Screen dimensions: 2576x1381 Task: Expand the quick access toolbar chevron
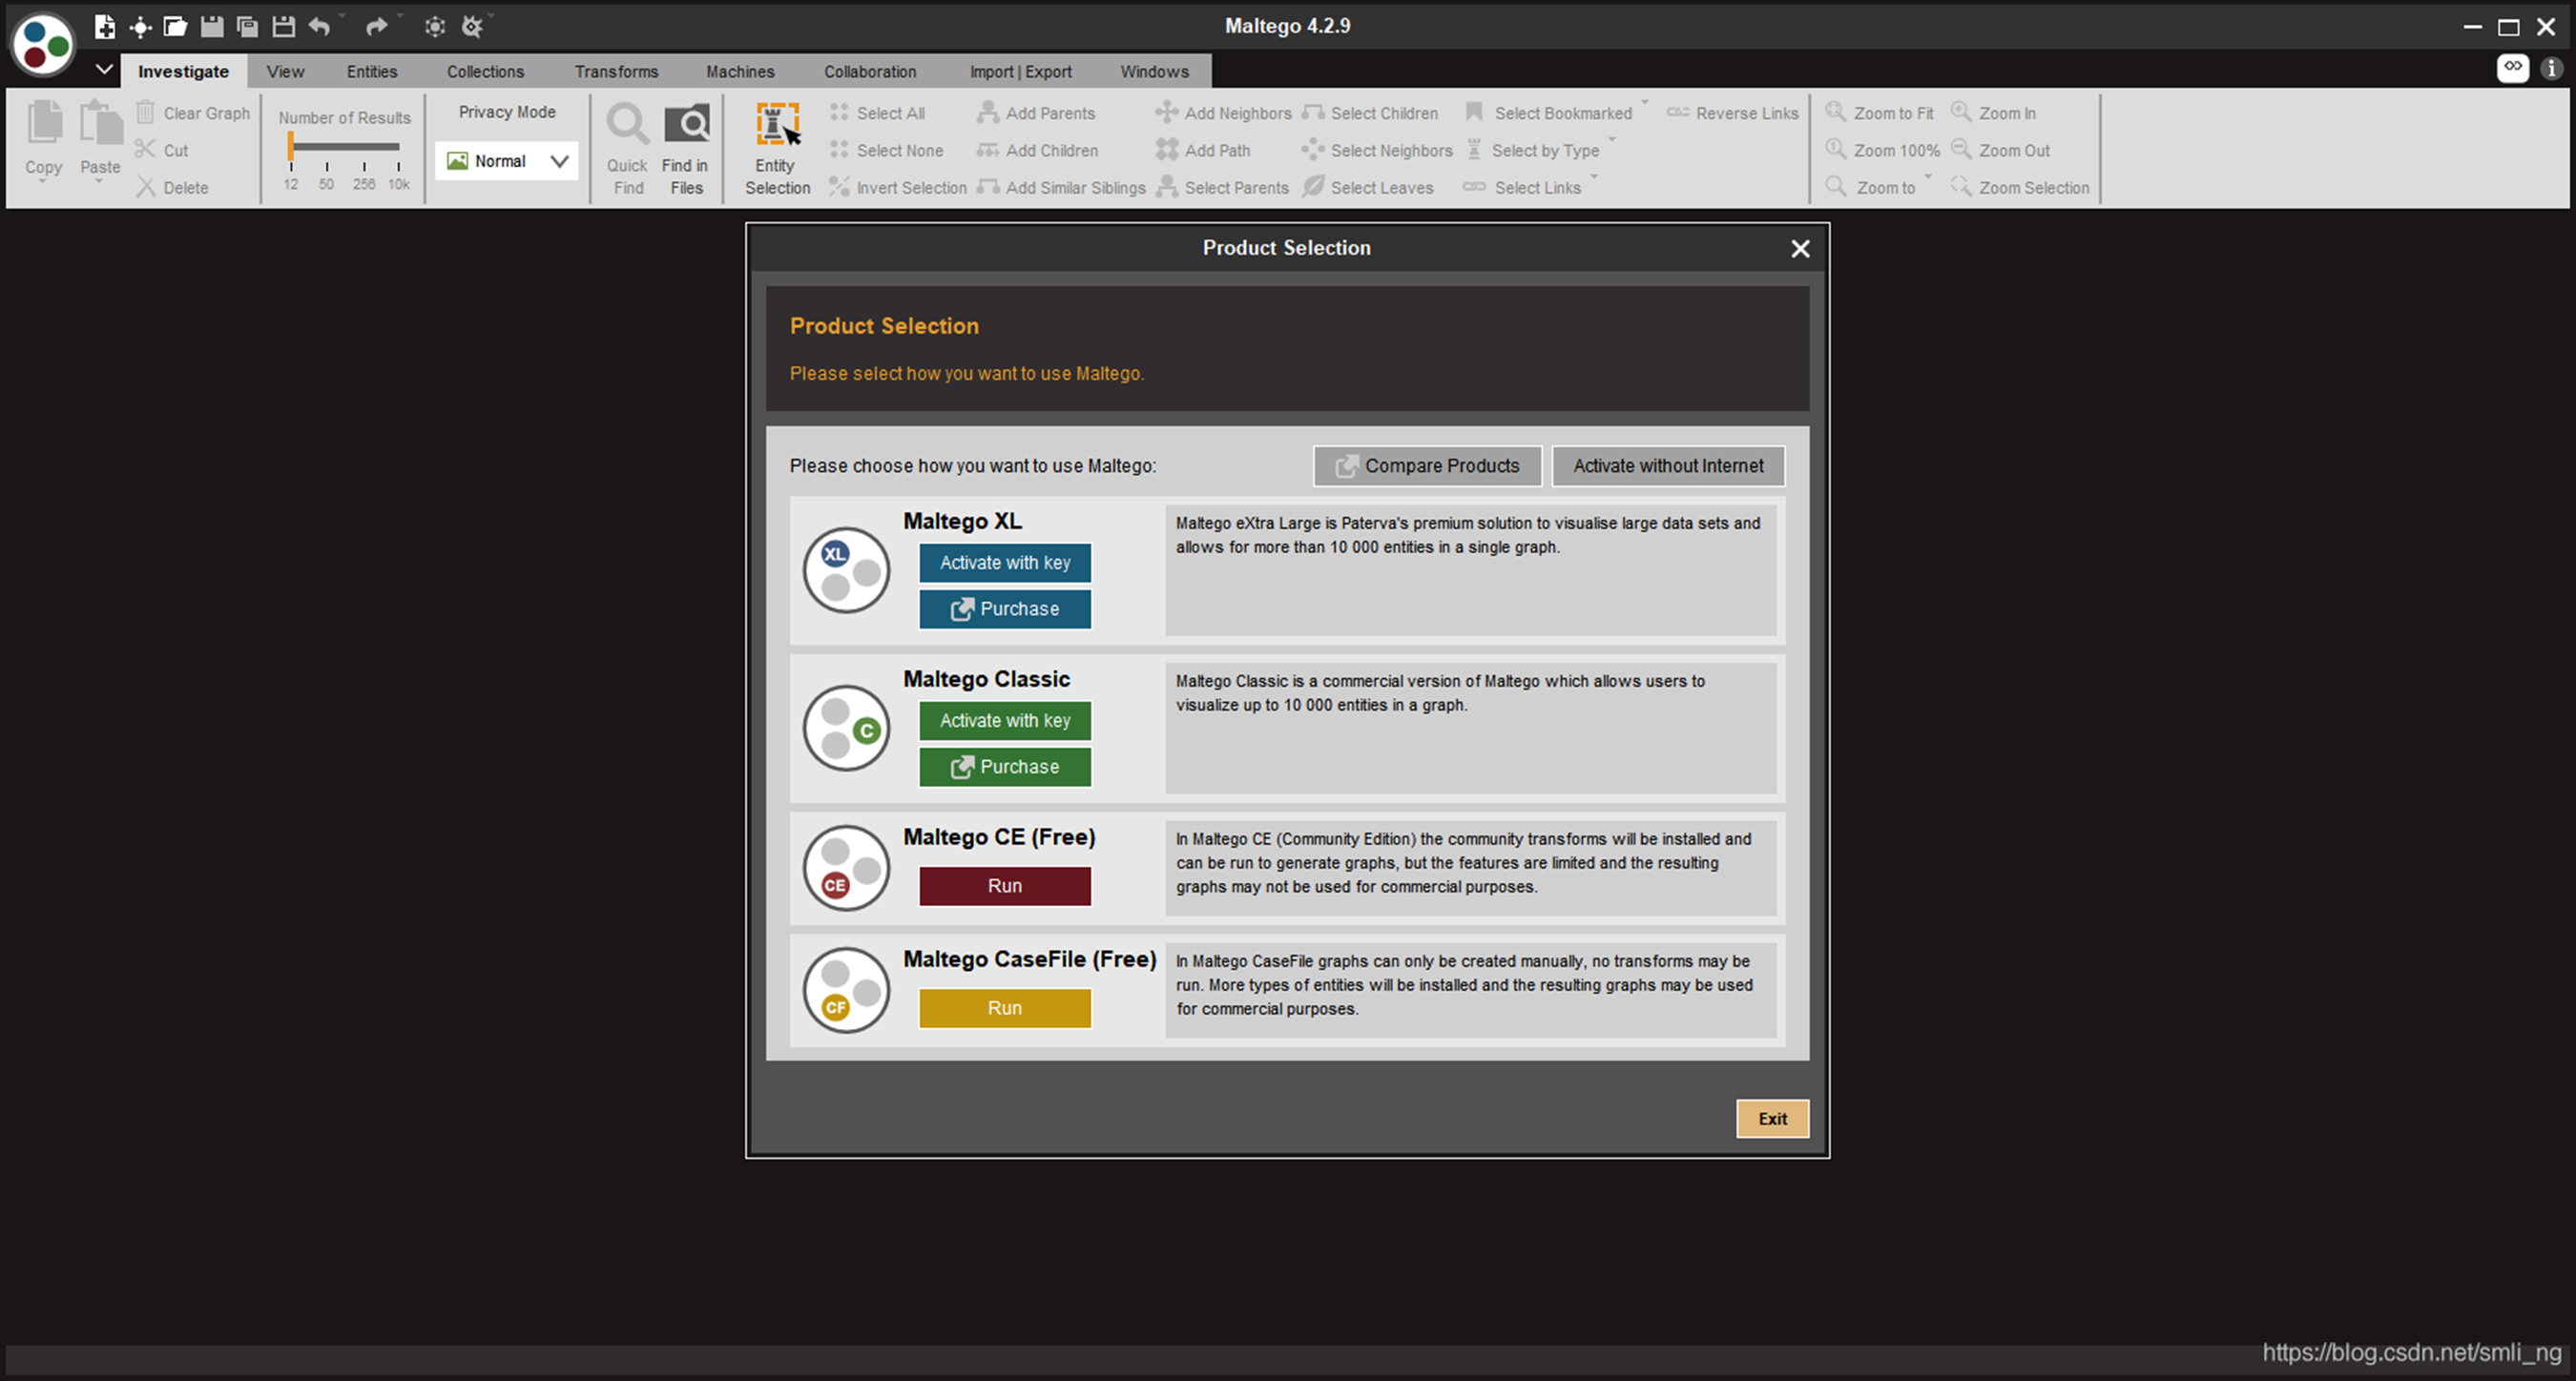[x=104, y=70]
